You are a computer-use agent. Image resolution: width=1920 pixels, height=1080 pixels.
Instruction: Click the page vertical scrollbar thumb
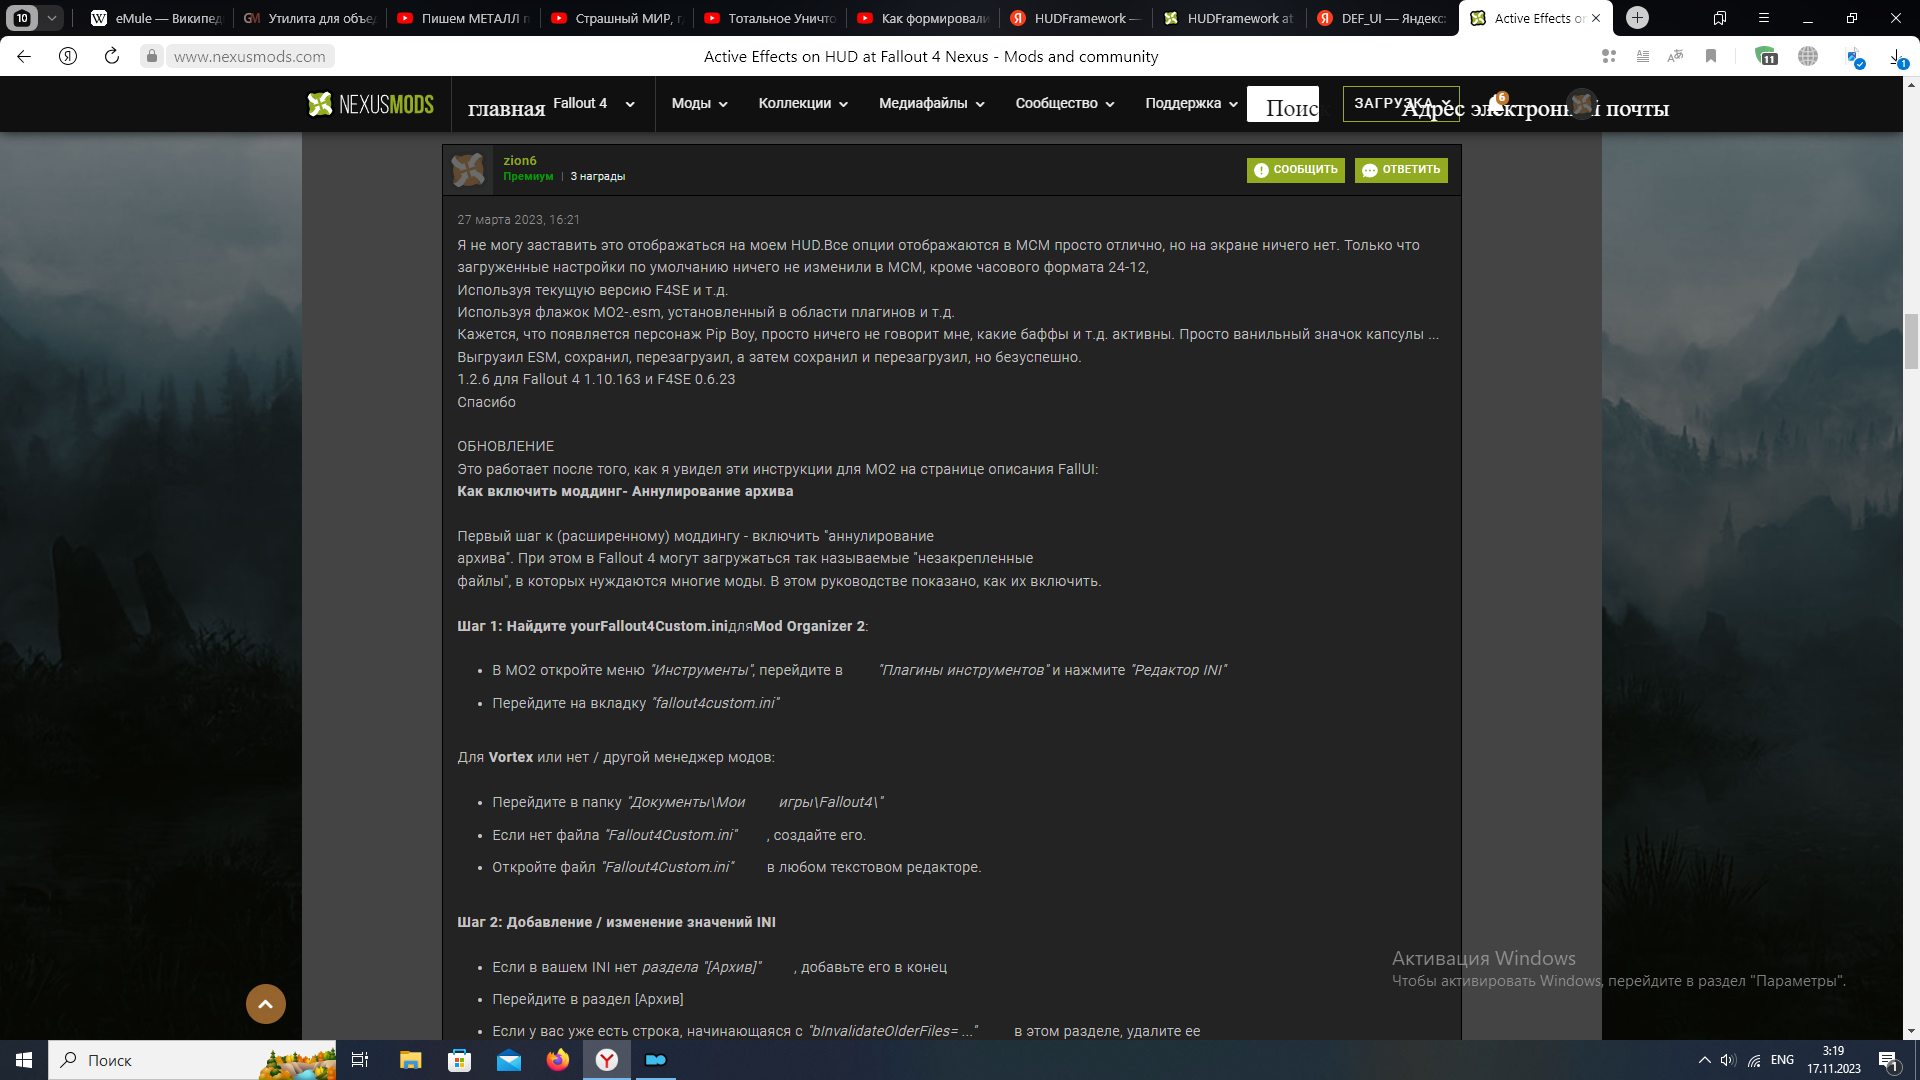[x=1911, y=341]
